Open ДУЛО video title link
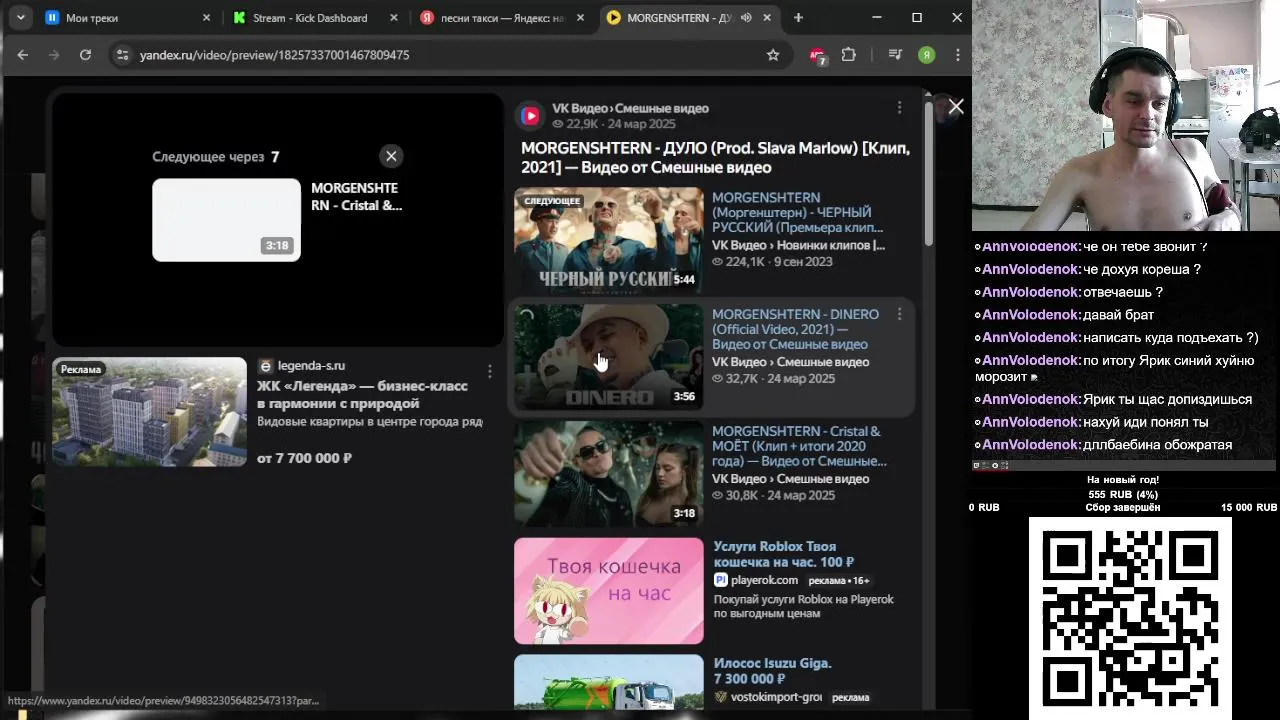The width and height of the screenshot is (1280, 720). (715, 157)
